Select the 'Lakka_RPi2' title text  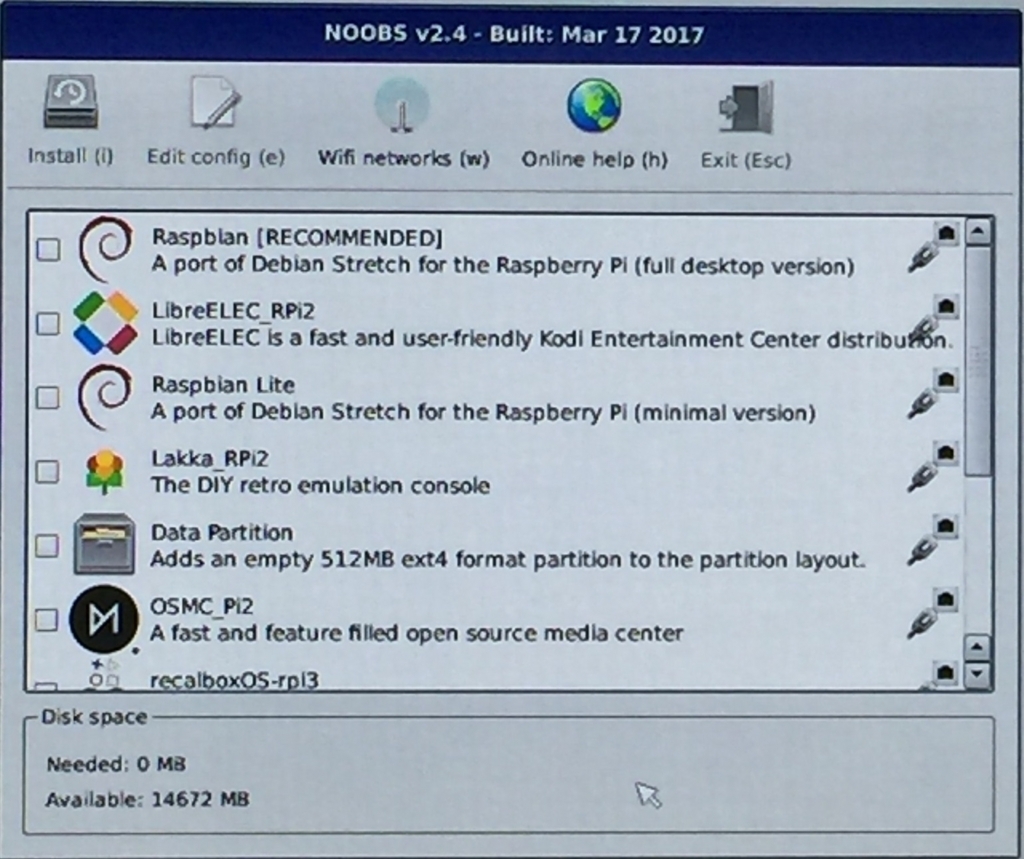pyautogui.click(x=210, y=459)
